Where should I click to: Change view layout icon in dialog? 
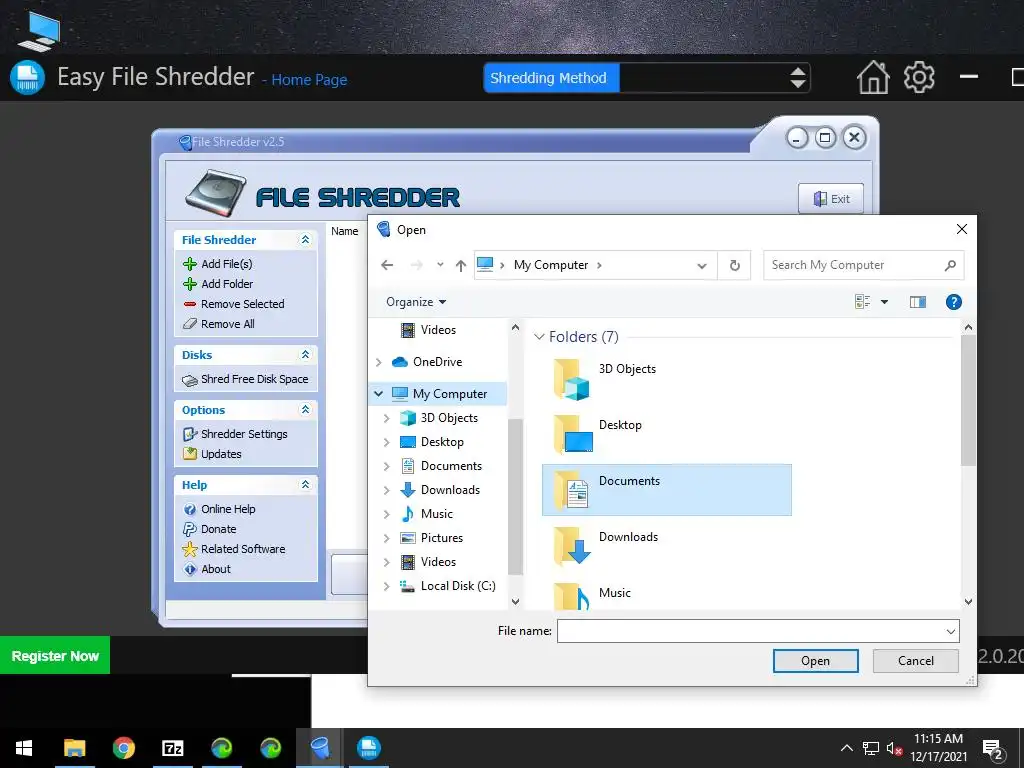[x=863, y=302]
